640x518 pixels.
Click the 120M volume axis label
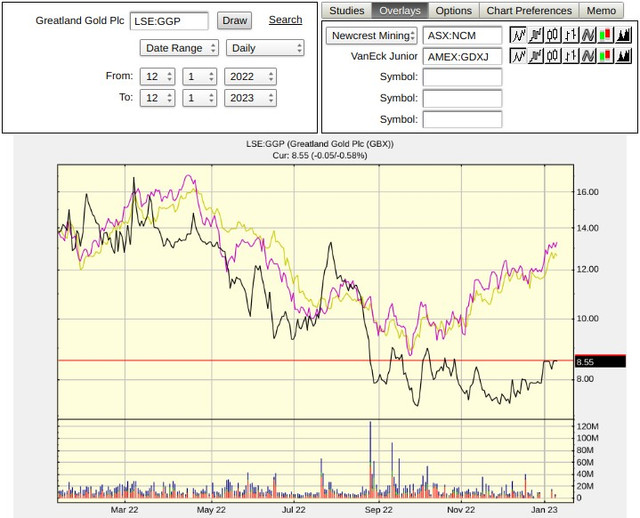click(x=587, y=427)
